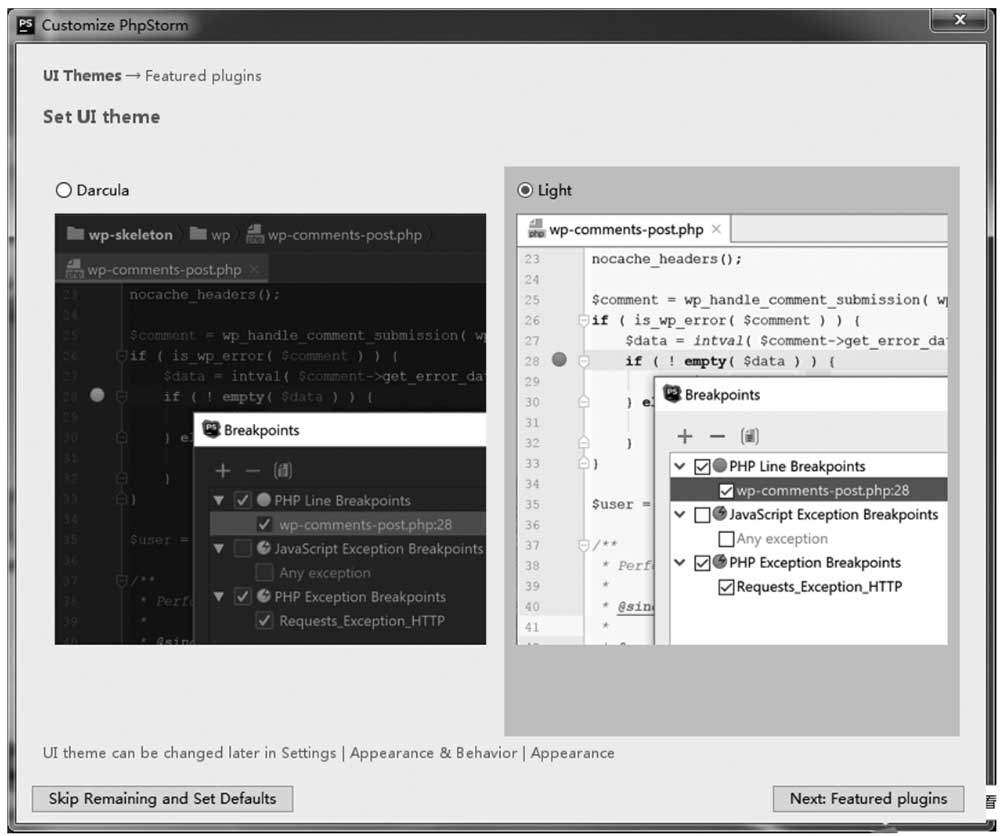
Task: Click the breakpoint dot in Darcula preview
Action: pyautogui.click(x=97, y=395)
